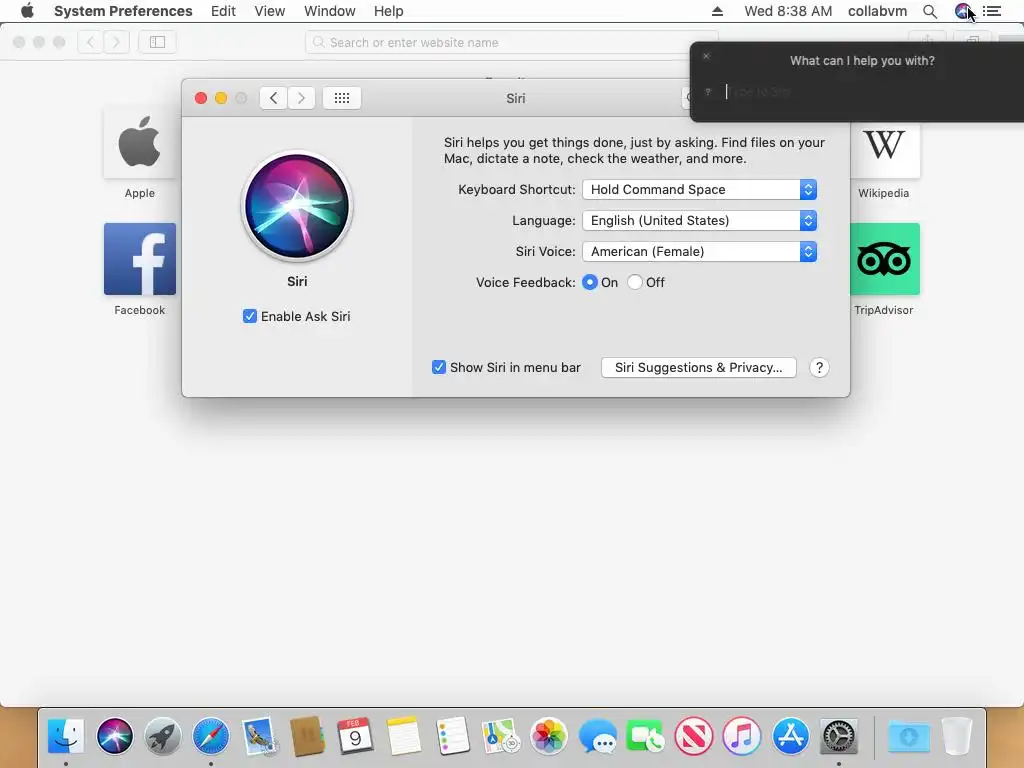This screenshot has height=768, width=1024.
Task: Open the Facebook favorite in Safari
Action: tap(140, 269)
